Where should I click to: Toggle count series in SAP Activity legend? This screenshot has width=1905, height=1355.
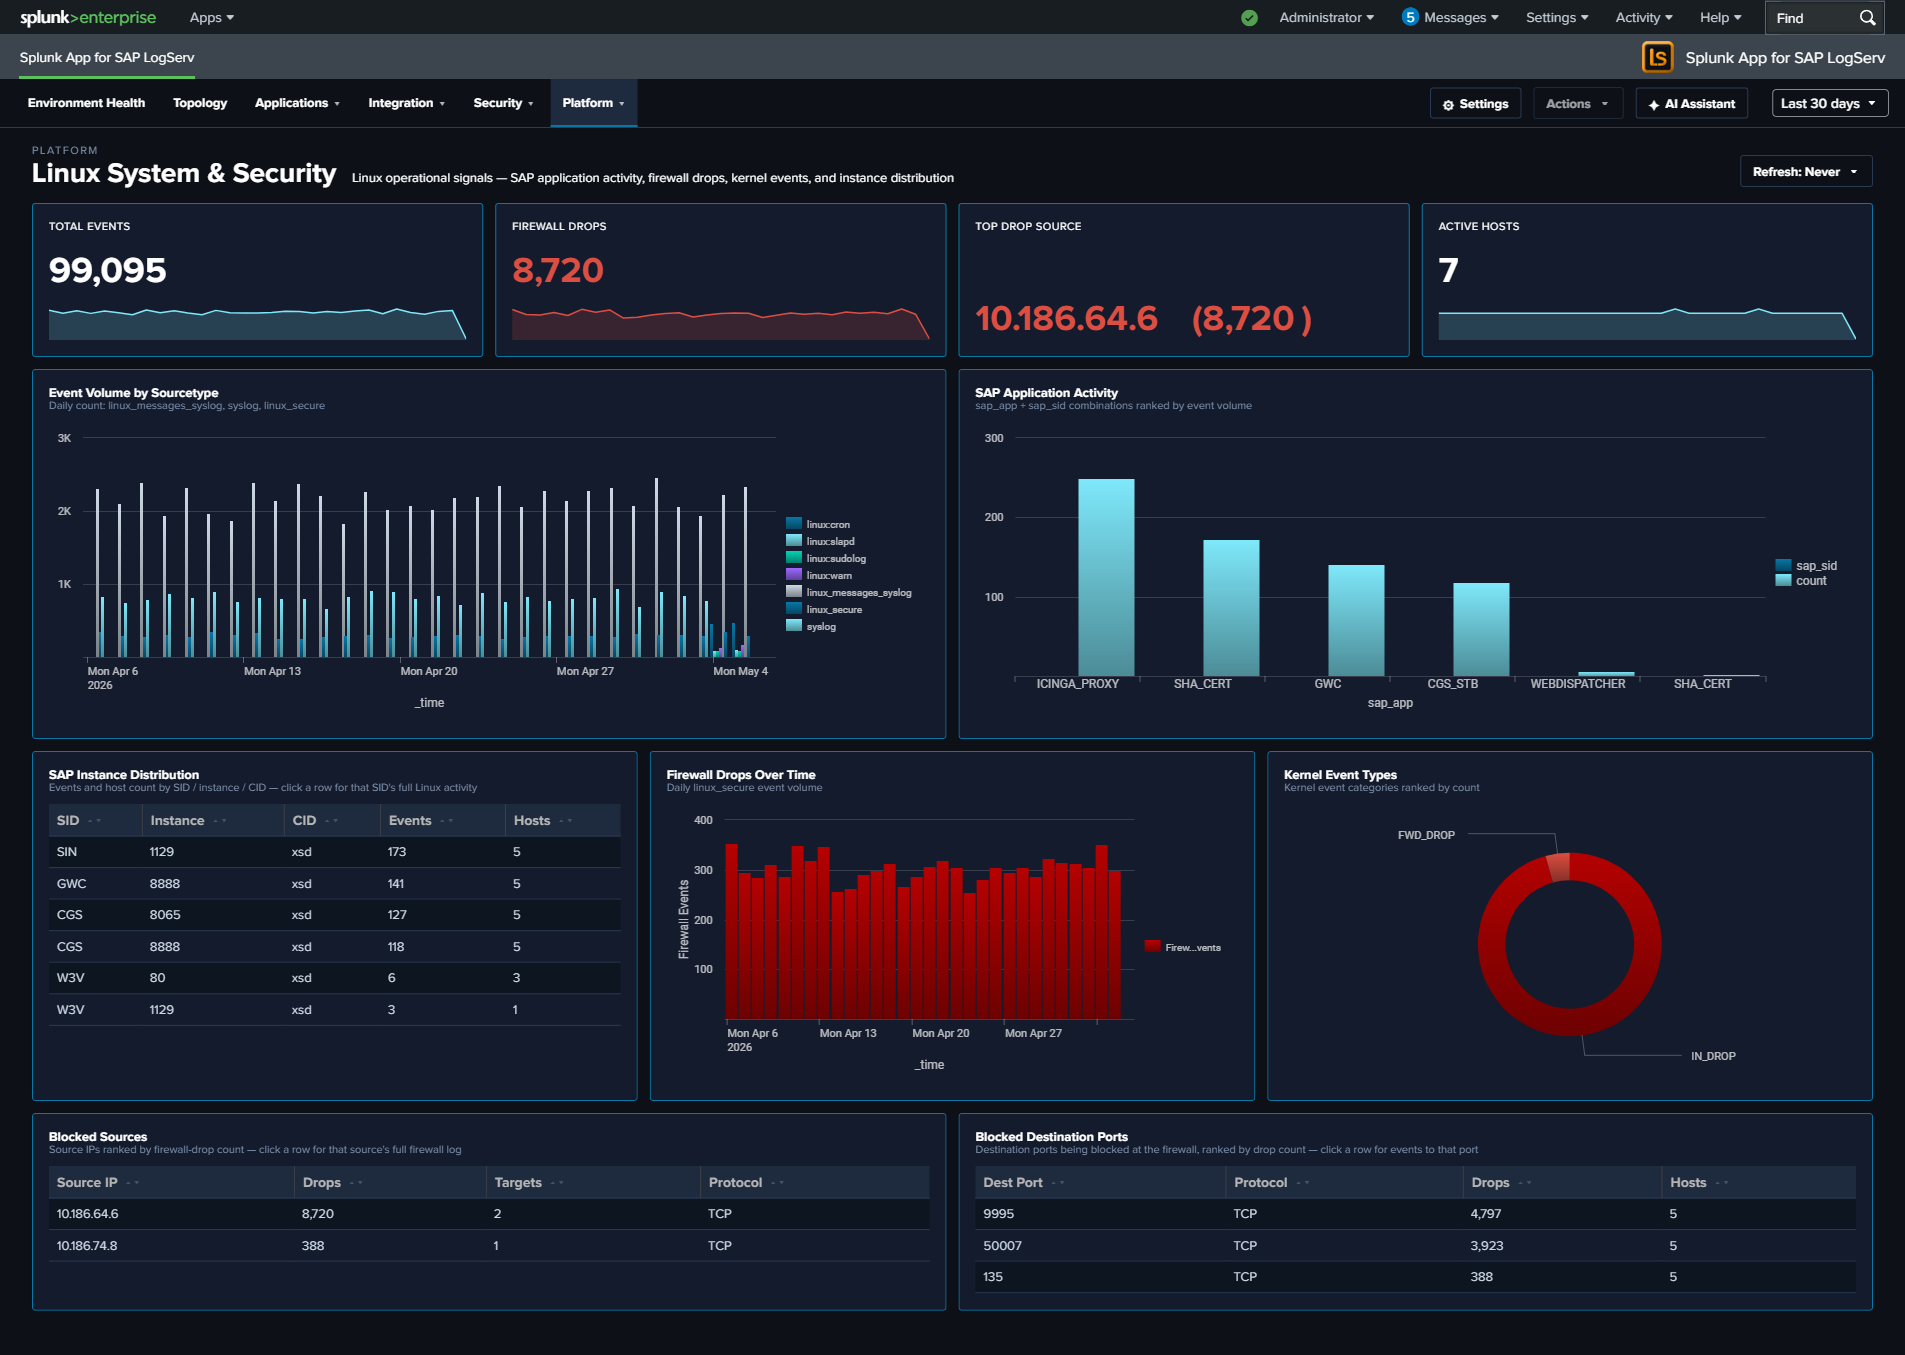(x=1801, y=581)
